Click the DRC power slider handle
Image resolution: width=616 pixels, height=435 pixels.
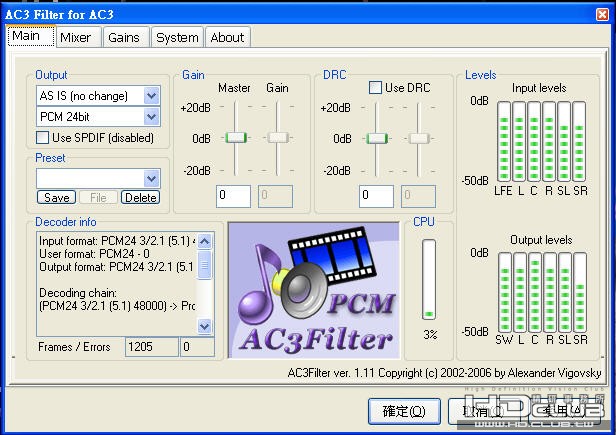point(377,138)
